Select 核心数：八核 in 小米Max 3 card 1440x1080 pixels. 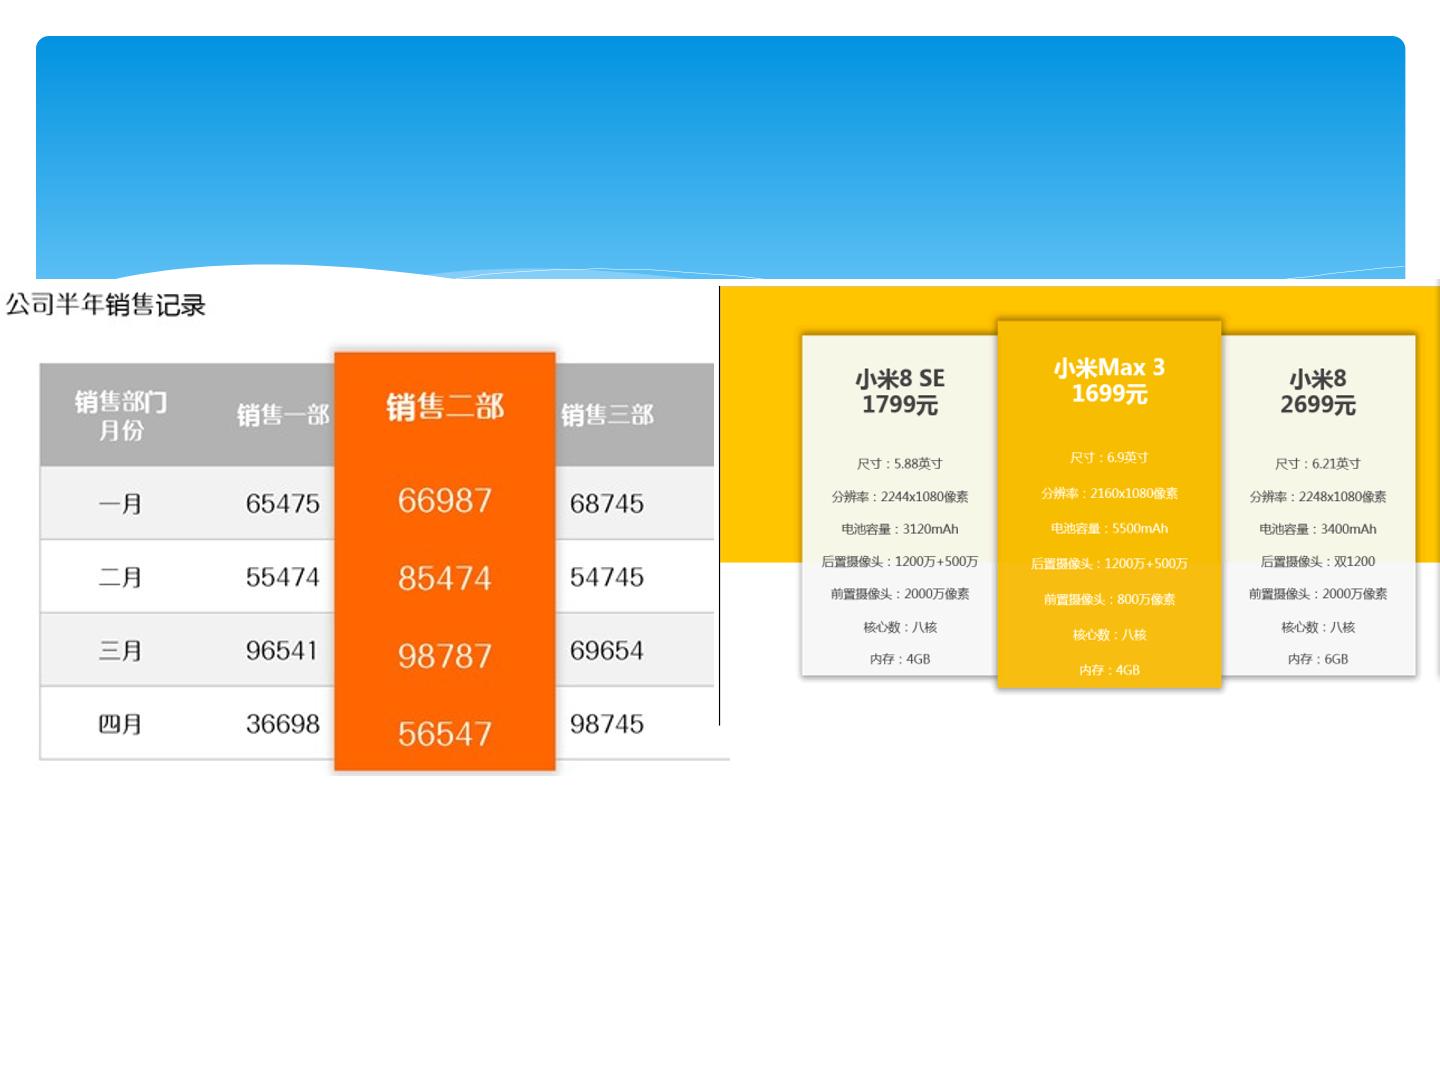(x=1109, y=635)
